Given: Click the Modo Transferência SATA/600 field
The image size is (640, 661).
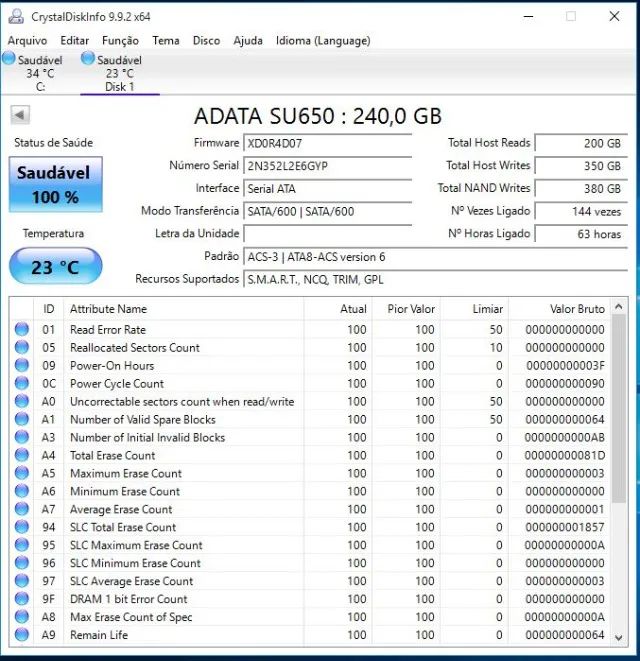Looking at the screenshot, I should [327, 211].
